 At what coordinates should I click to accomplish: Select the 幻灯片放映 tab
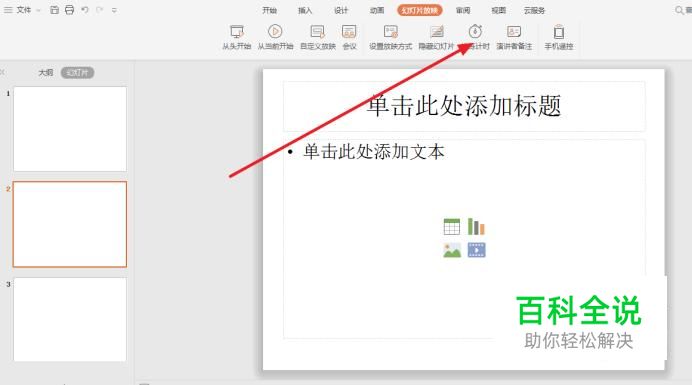pyautogui.click(x=419, y=10)
